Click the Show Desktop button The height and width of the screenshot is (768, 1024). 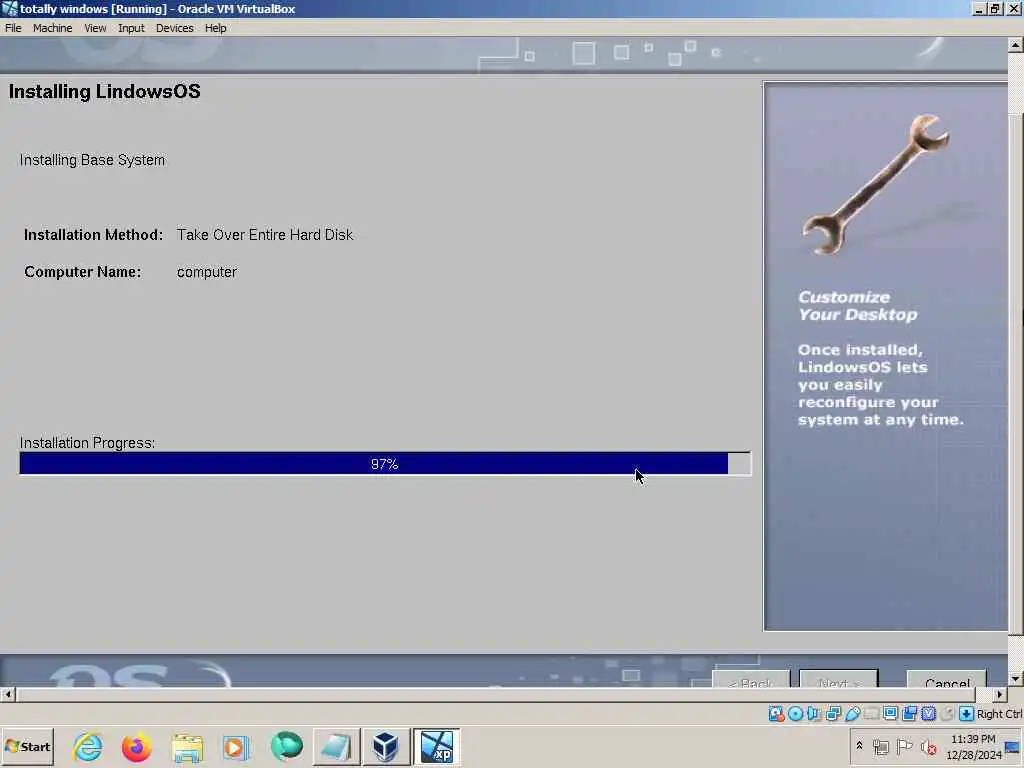tap(1013, 746)
